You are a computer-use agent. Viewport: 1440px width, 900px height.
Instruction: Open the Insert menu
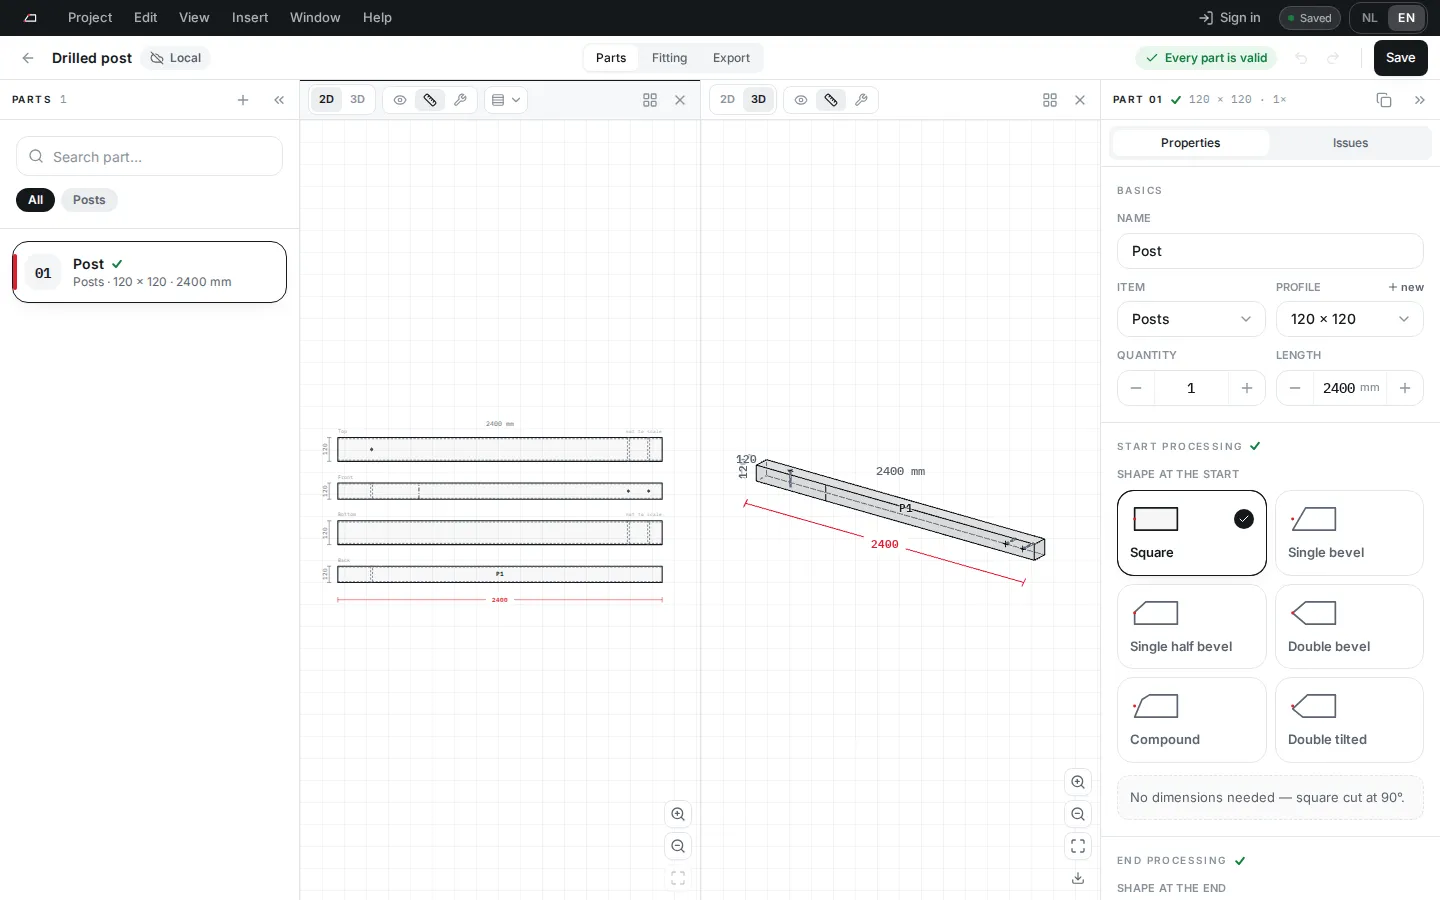(x=250, y=18)
